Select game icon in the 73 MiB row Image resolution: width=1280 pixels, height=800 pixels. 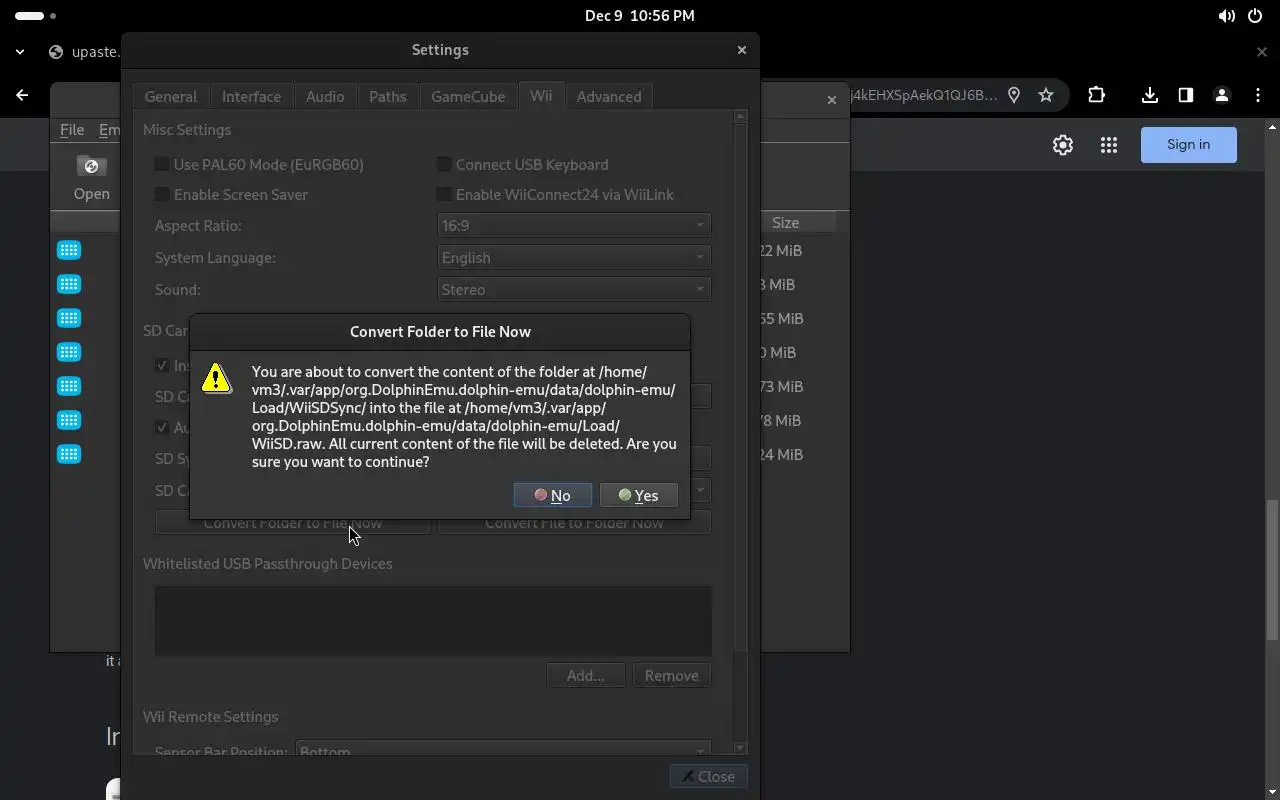(x=69, y=386)
